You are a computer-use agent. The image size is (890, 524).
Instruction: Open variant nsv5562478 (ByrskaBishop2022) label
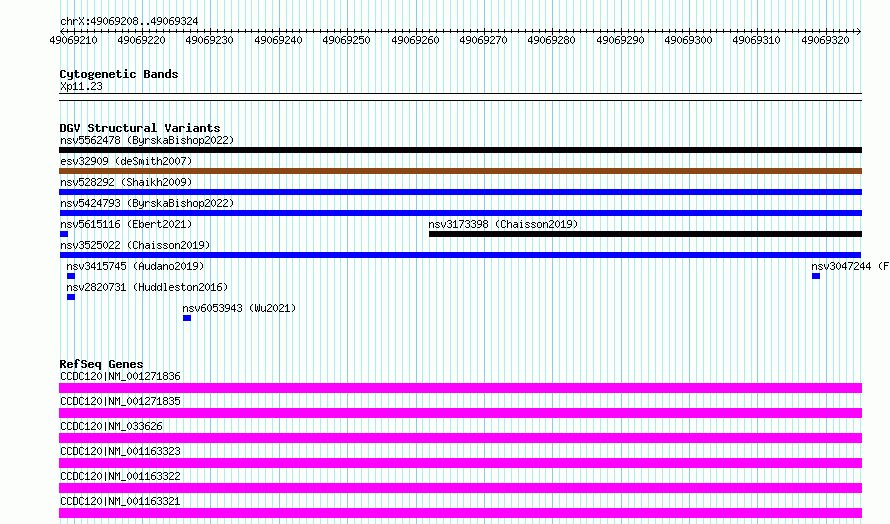147,140
